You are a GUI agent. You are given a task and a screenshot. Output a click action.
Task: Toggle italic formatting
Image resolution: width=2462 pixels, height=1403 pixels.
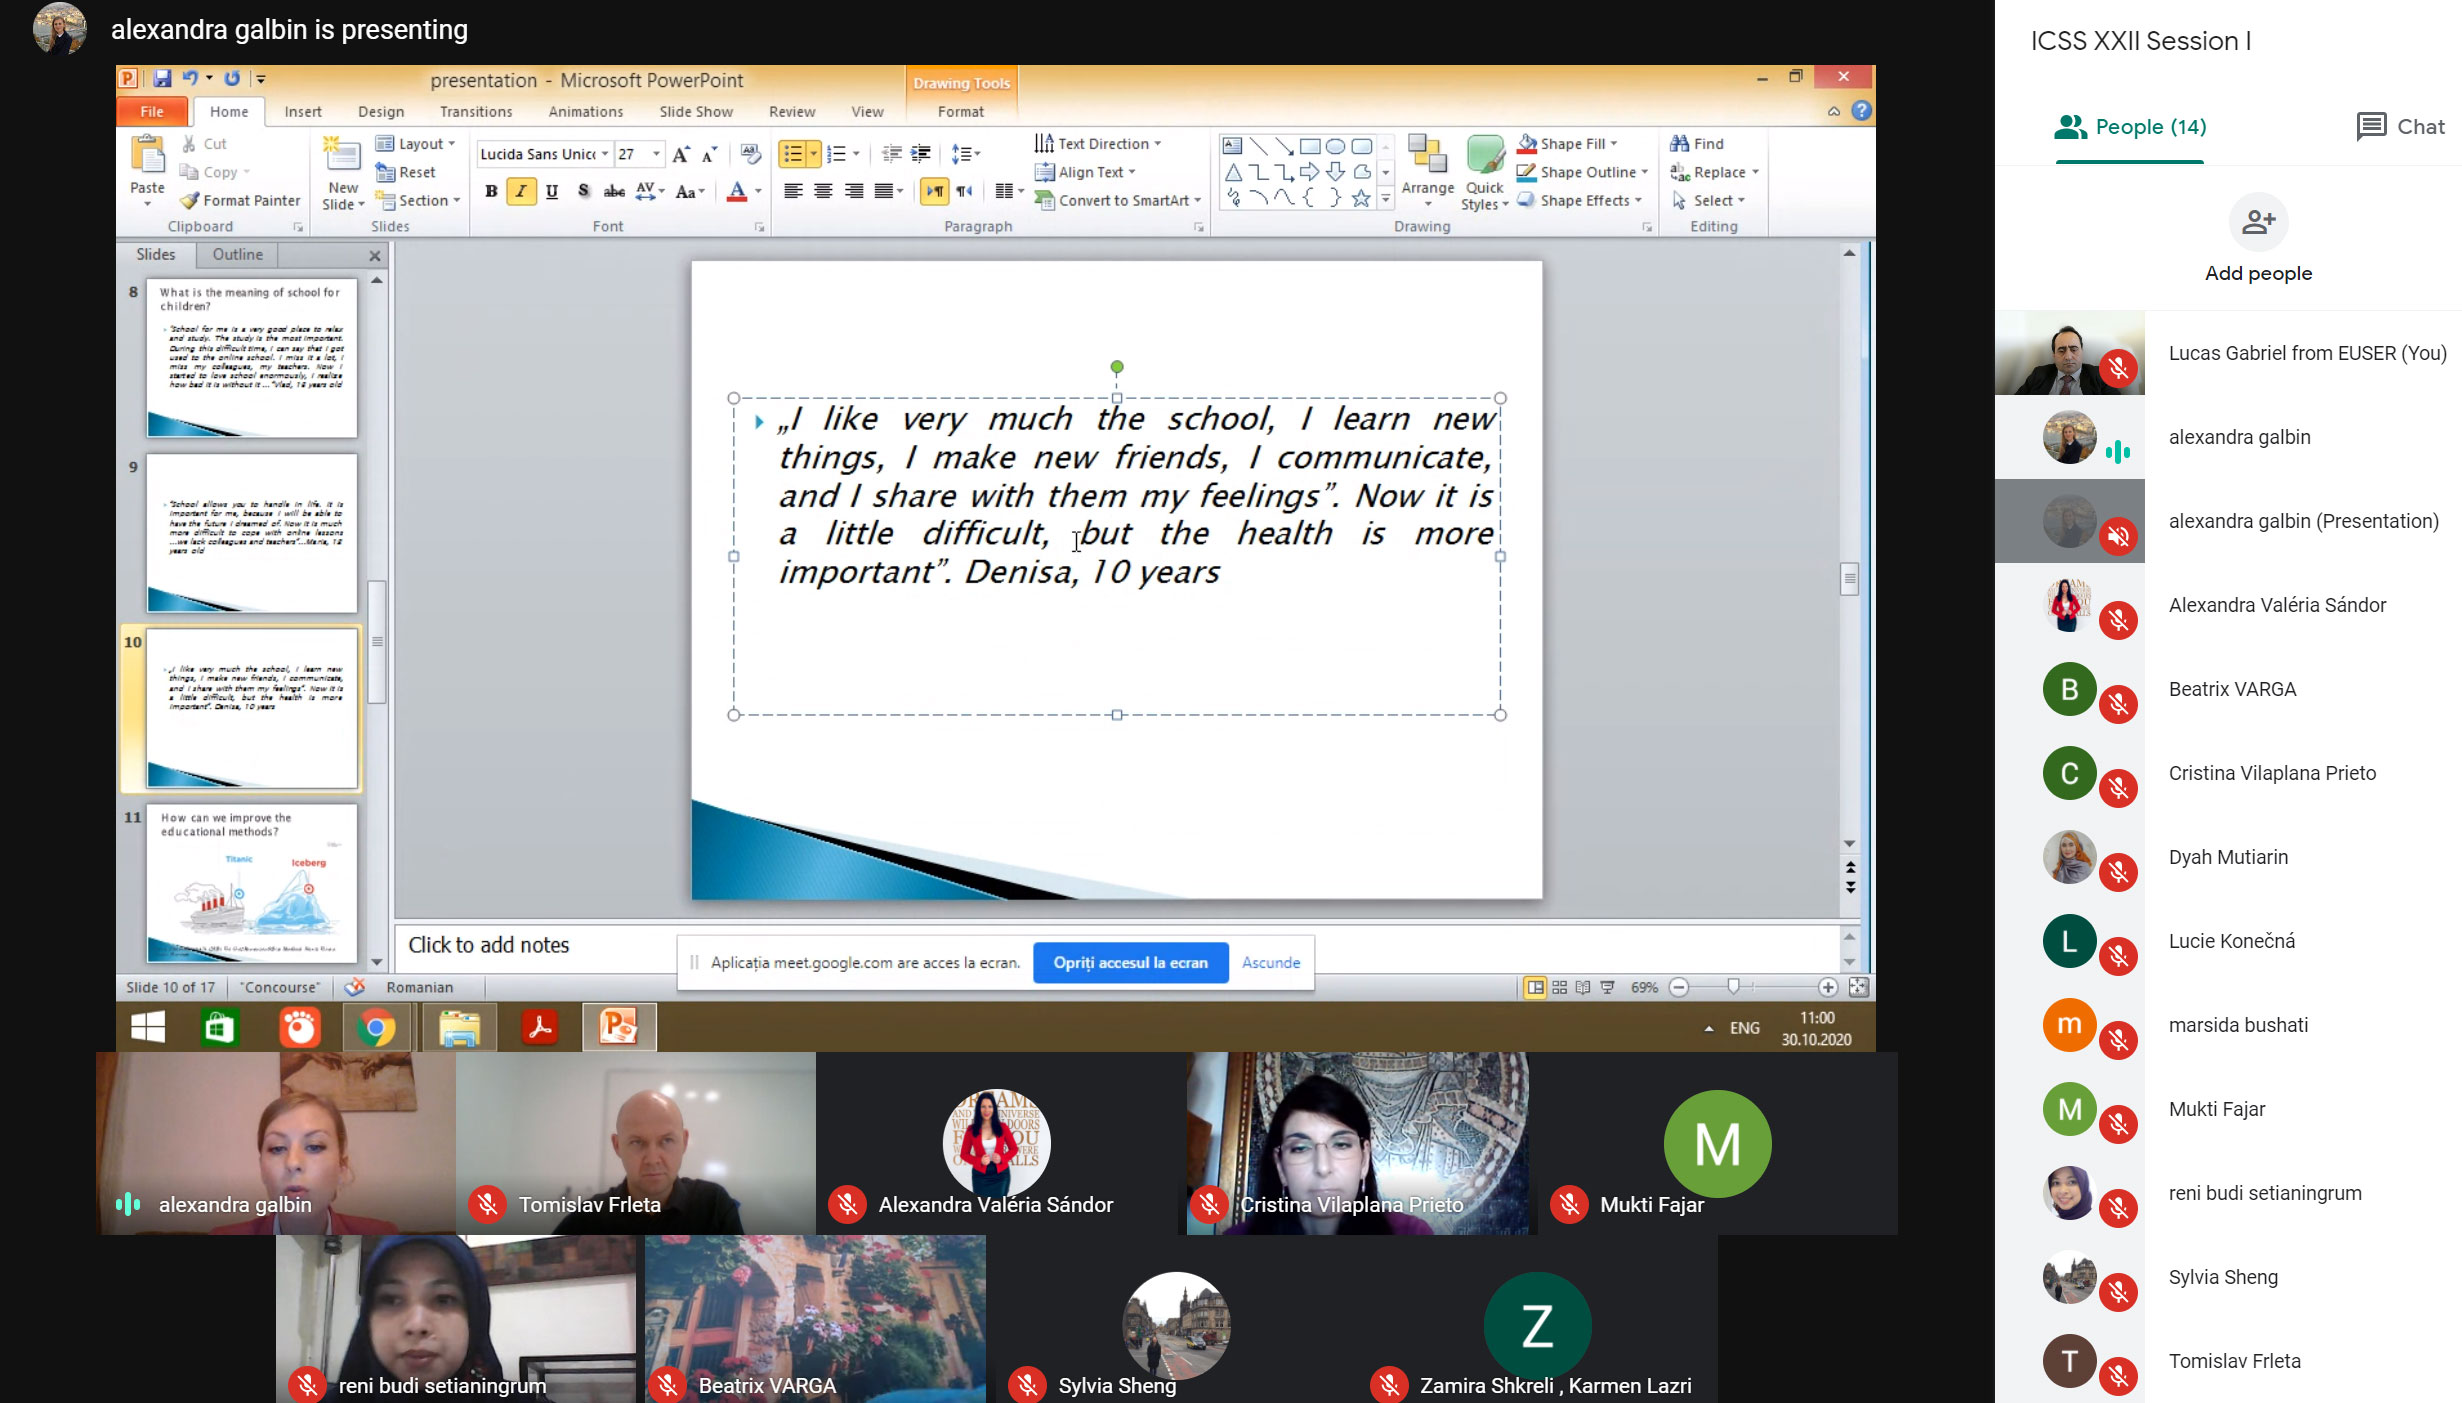(x=521, y=192)
